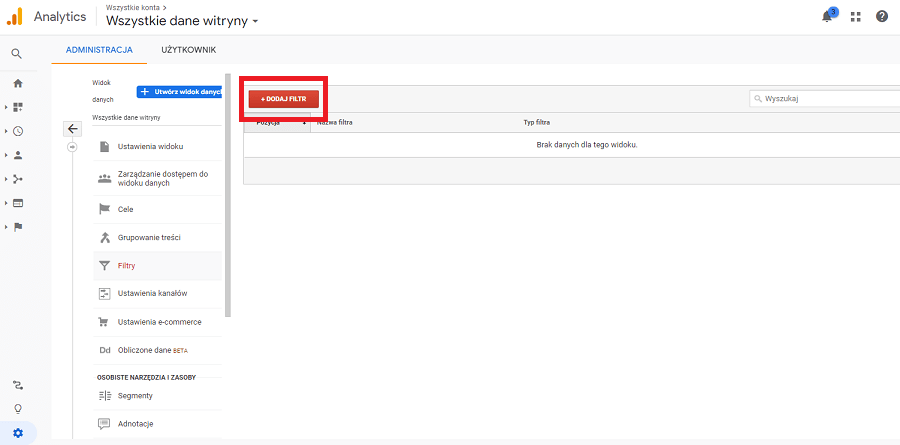Click the + DODAJ FILTR button
Screen dimensions: 900x445
[284, 99]
